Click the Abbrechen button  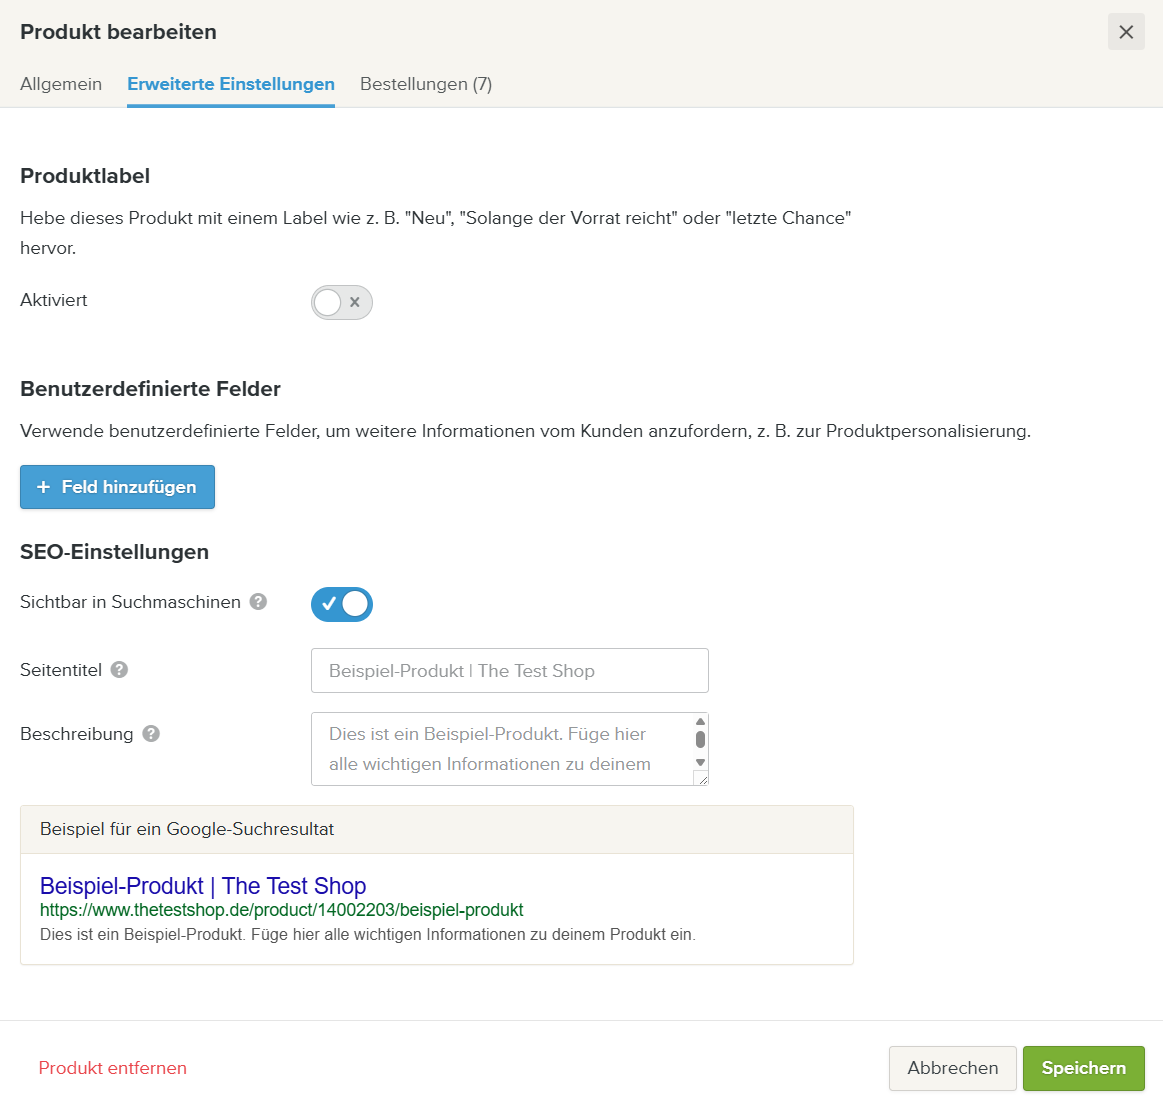click(952, 1068)
